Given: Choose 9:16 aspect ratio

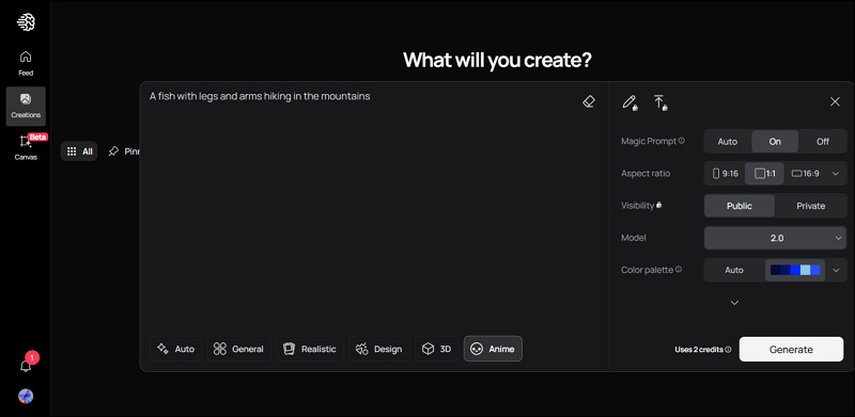Looking at the screenshot, I should click(x=725, y=173).
